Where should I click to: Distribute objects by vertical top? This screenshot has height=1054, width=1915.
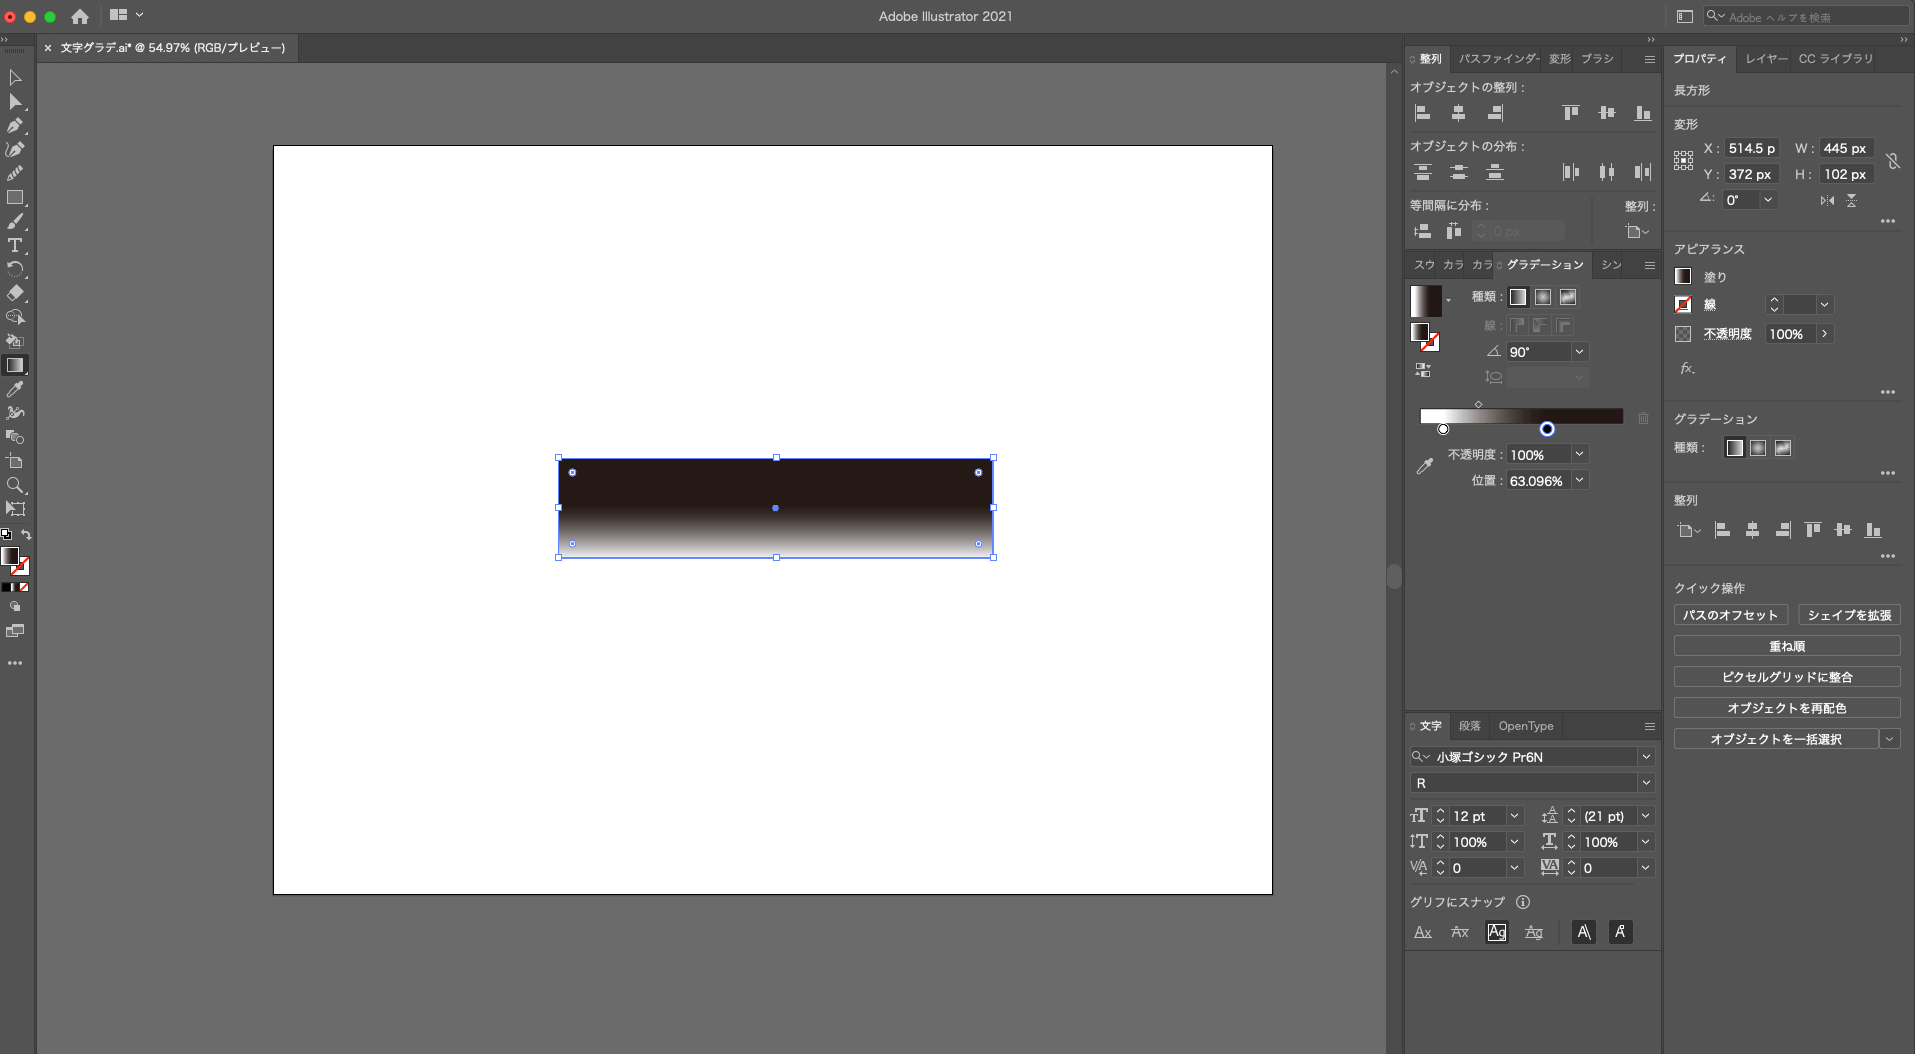click(1422, 172)
